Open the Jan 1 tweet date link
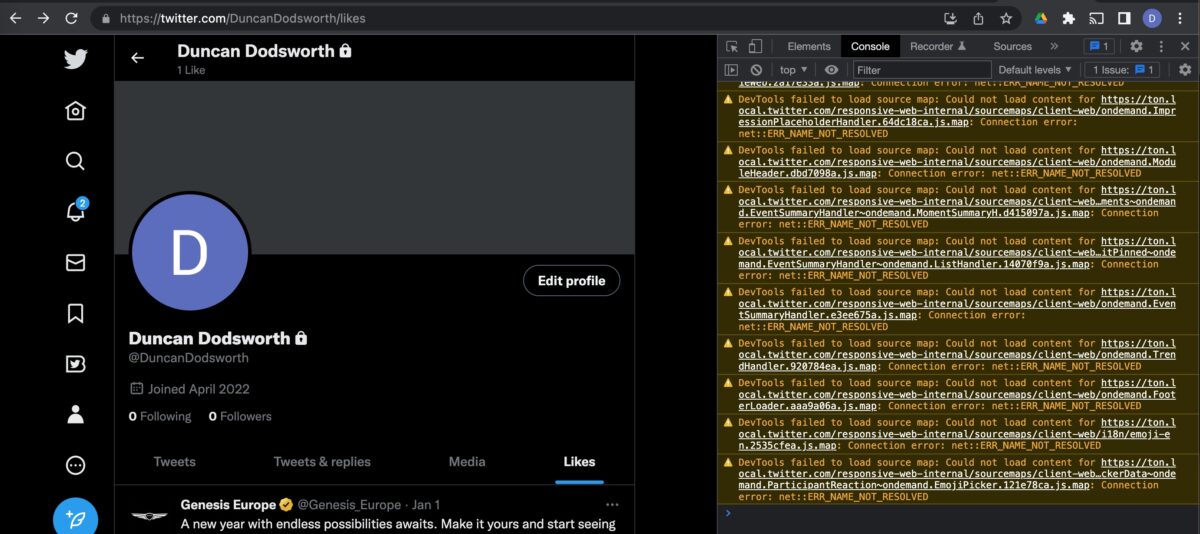1200x534 pixels. coord(426,505)
